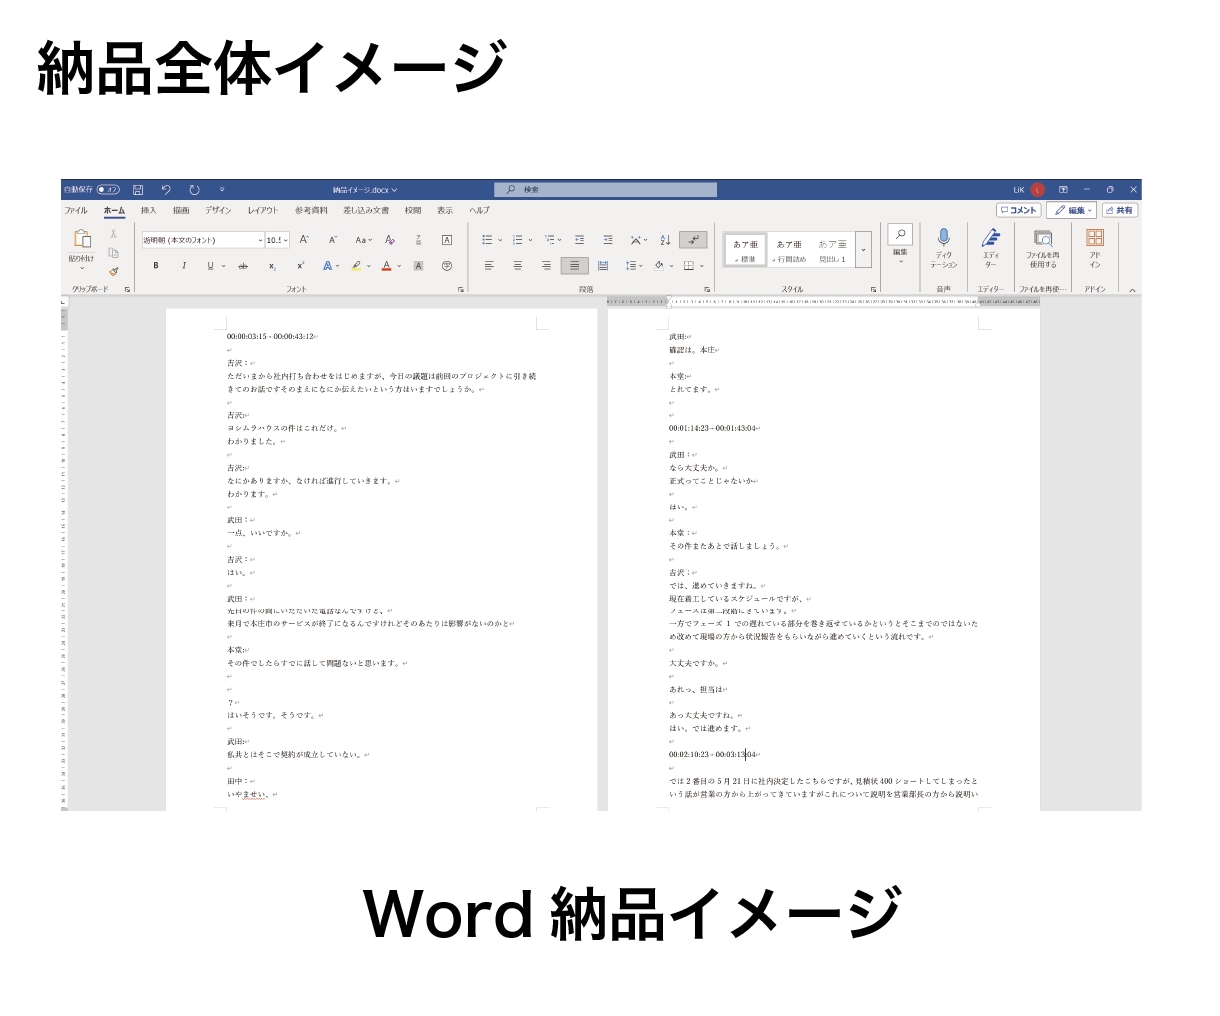Toggle the show paragraph marks button

click(x=693, y=240)
